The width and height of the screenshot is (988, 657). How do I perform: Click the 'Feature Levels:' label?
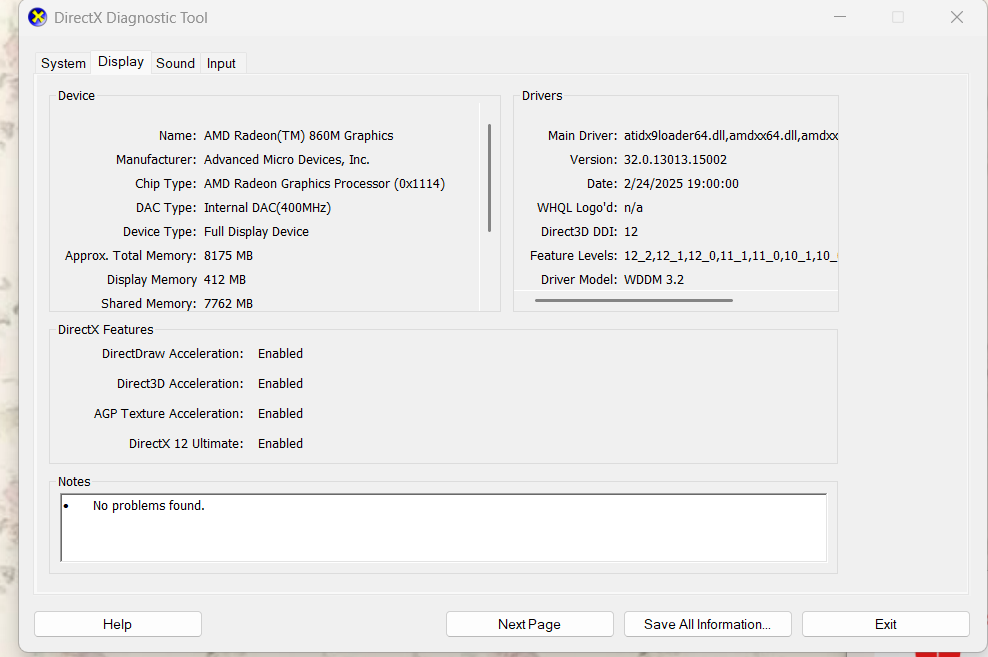click(573, 256)
